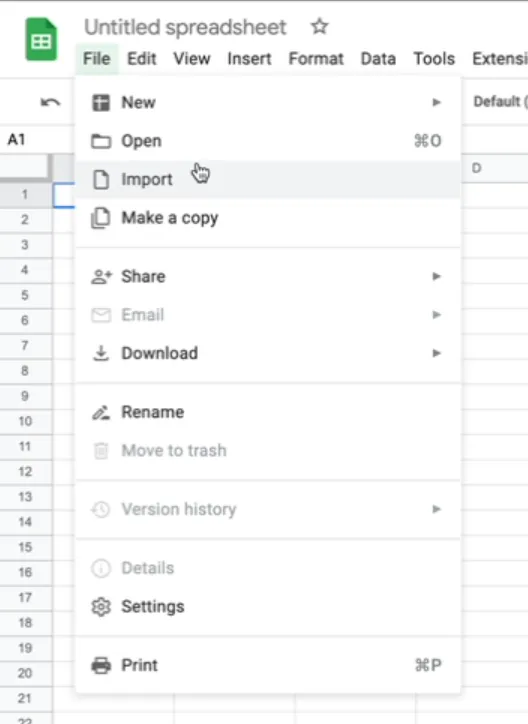Click the Rename pencil icon
528x724 pixels.
coord(101,412)
